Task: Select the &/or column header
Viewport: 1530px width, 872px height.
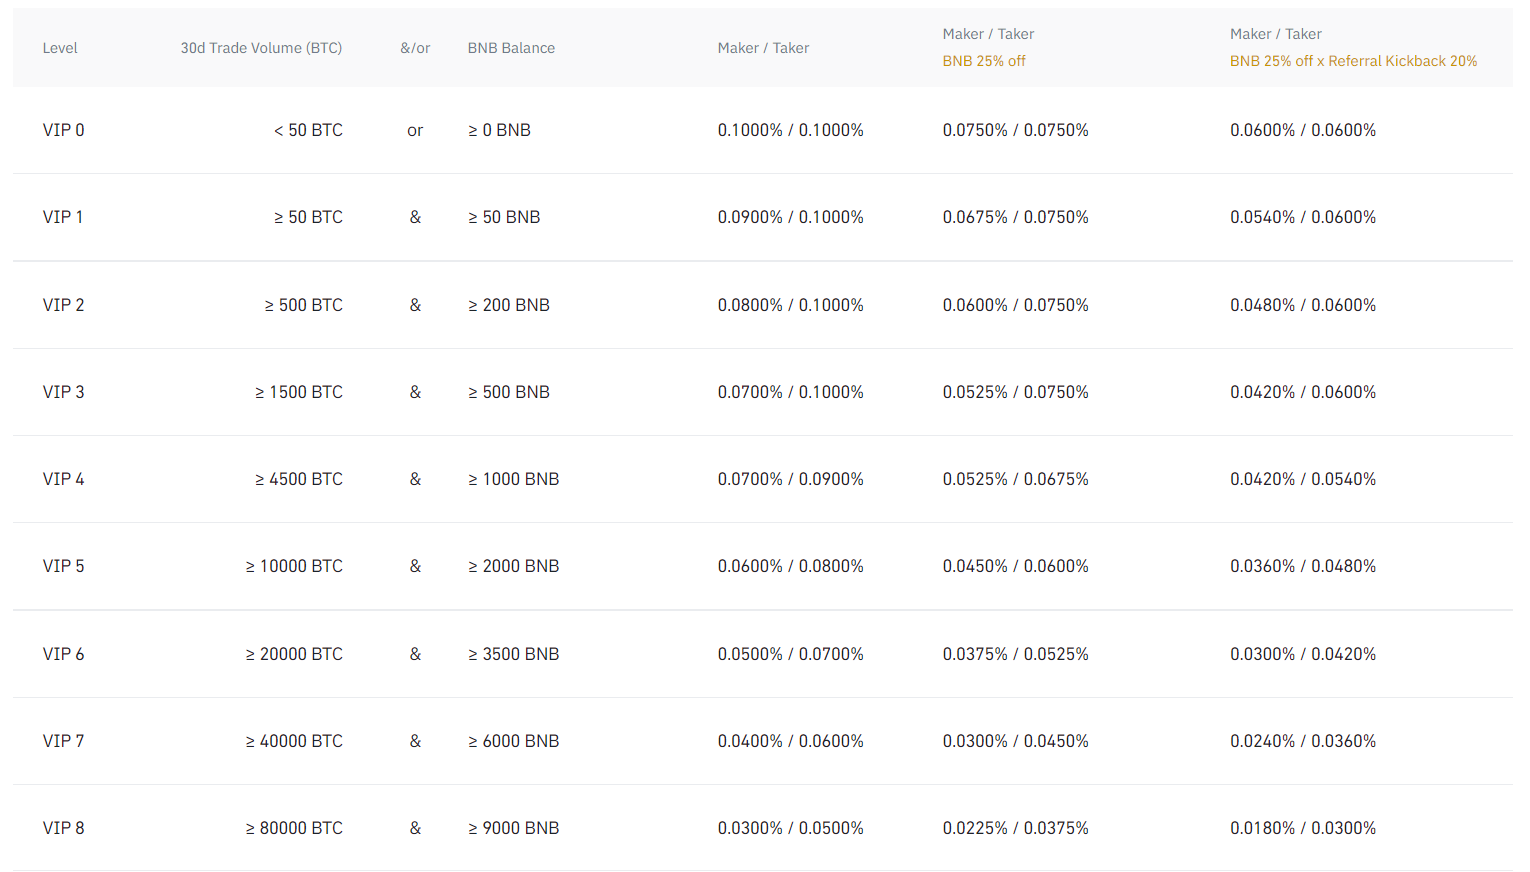Action: point(415,48)
